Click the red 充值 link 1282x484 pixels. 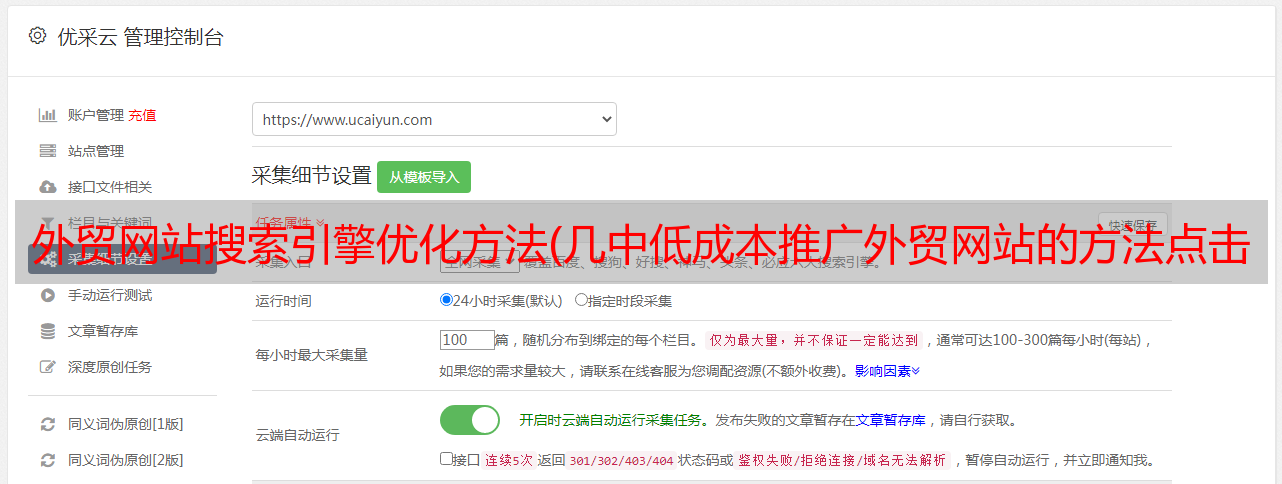point(142,115)
